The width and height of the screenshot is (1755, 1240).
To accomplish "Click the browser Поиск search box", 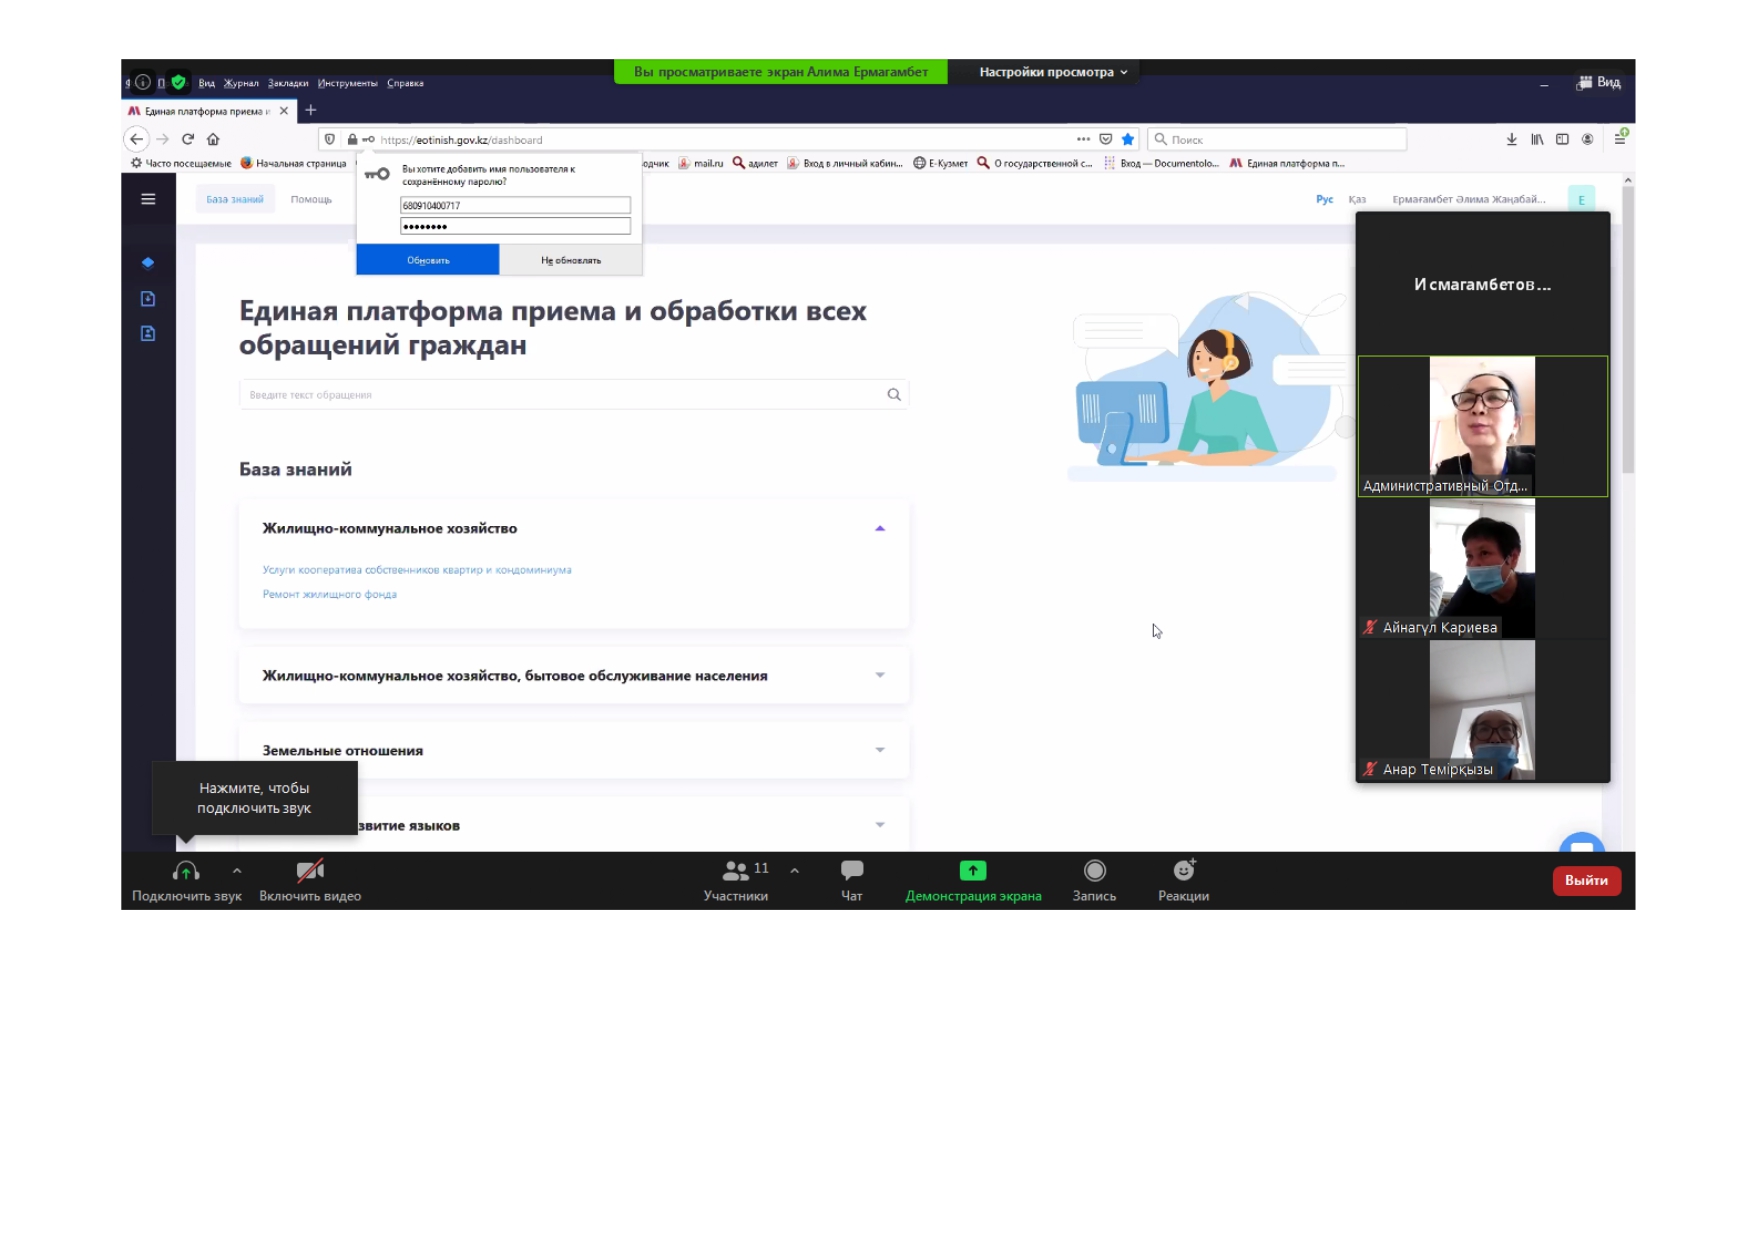I will coord(1277,139).
